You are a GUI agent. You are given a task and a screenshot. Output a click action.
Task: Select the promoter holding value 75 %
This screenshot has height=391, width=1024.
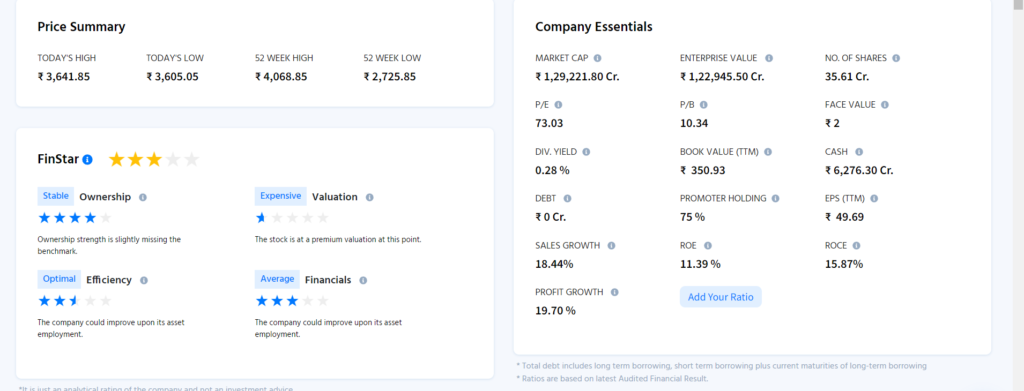click(692, 217)
